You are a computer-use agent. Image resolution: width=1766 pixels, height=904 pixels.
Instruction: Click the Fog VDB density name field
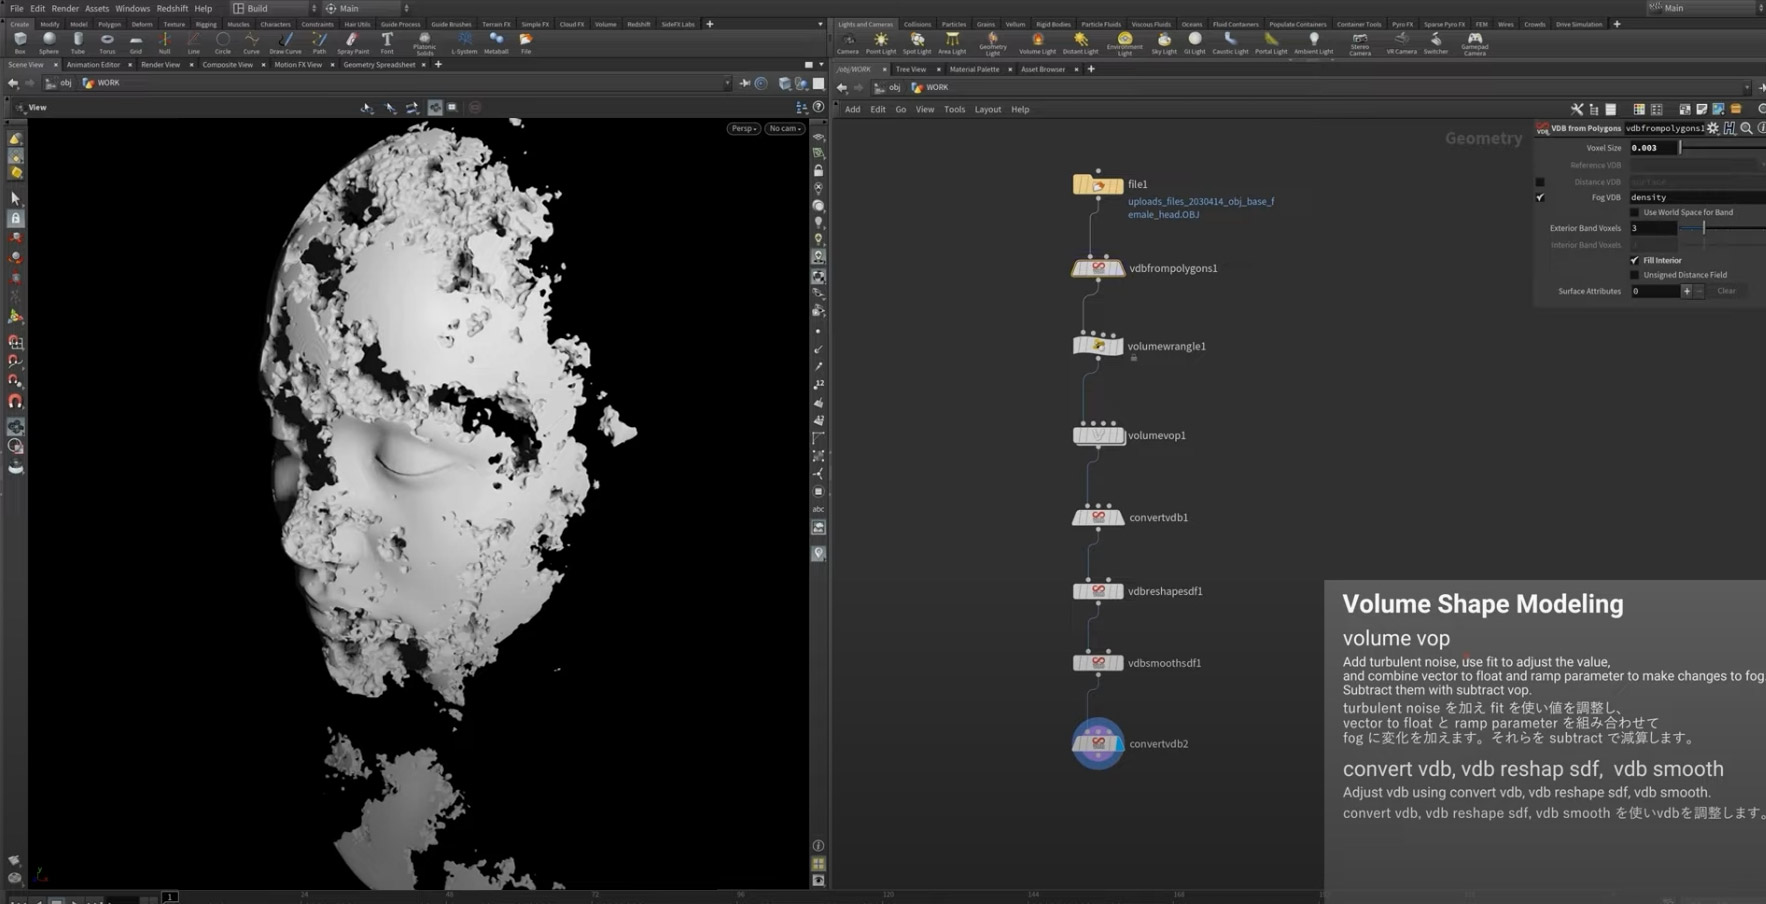click(1697, 197)
